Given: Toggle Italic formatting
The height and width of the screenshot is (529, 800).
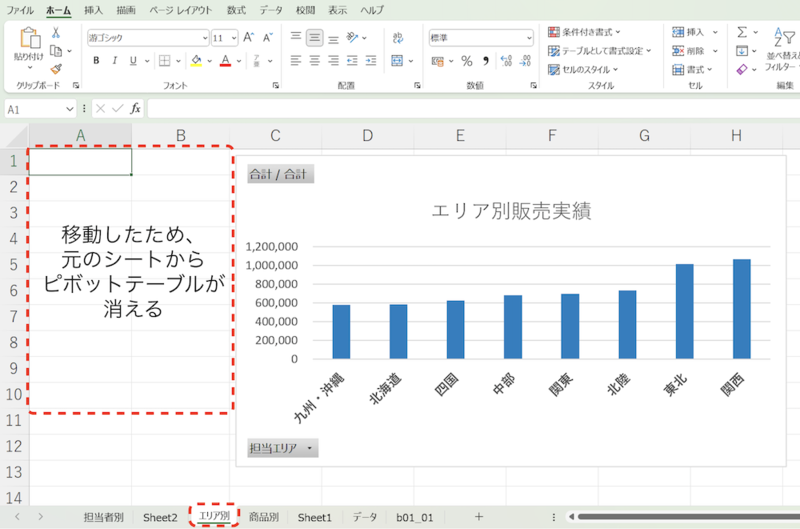Looking at the screenshot, I should tap(114, 61).
